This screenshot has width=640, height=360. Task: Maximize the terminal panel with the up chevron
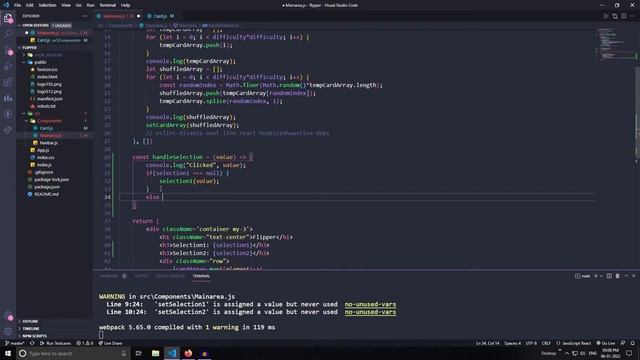pos(626,276)
